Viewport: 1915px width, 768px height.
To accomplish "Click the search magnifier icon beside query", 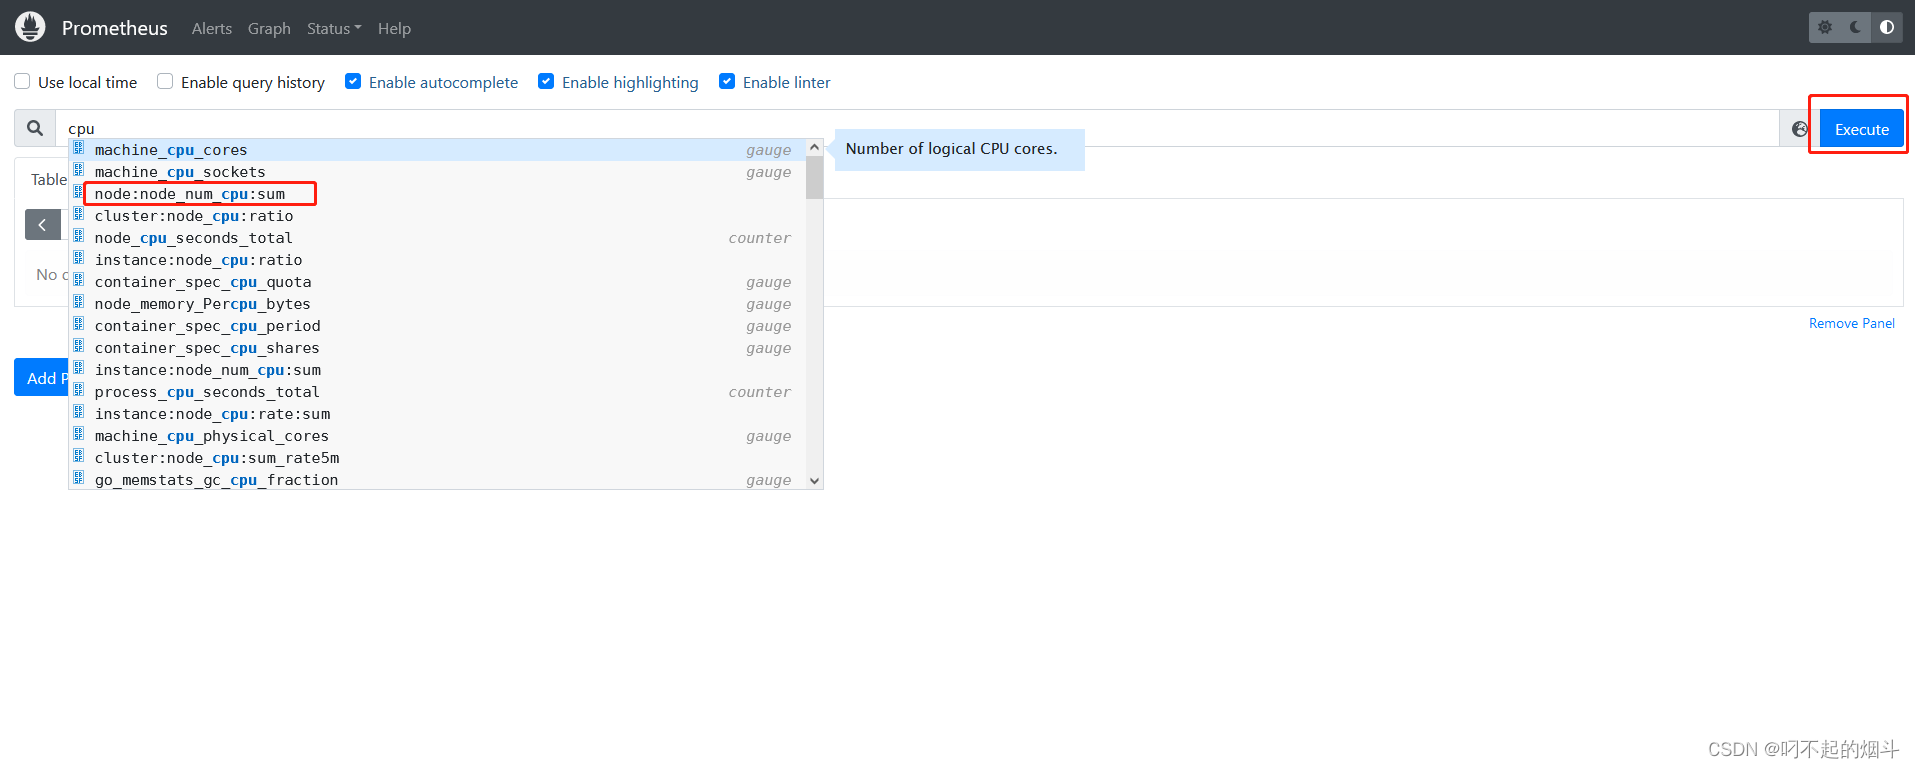I will click(35, 128).
